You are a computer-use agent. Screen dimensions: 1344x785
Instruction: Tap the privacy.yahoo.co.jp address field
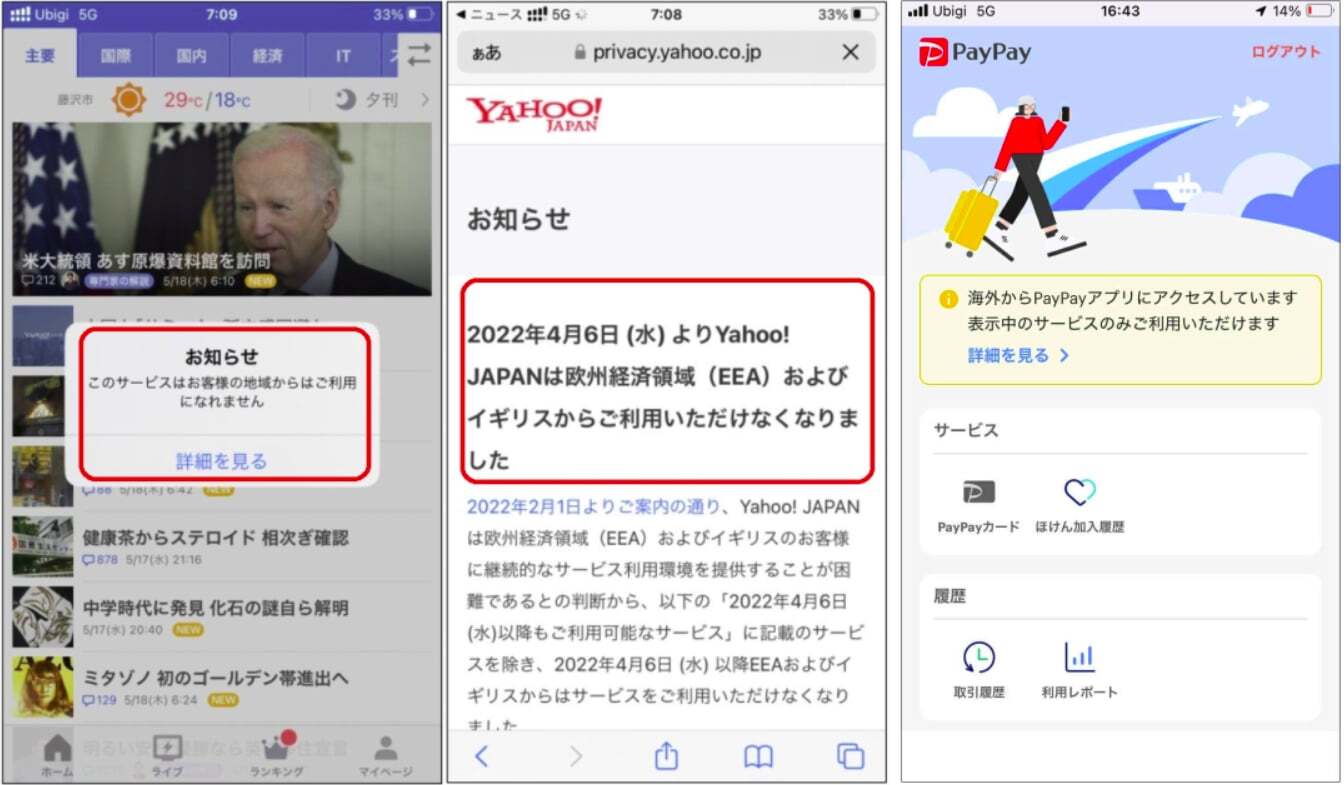(x=667, y=53)
